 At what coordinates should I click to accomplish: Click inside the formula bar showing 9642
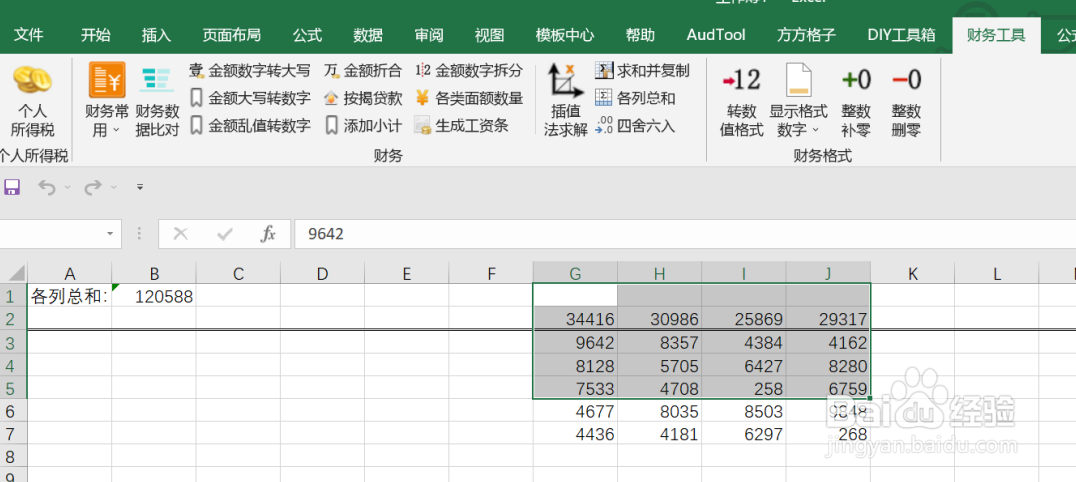(685, 234)
